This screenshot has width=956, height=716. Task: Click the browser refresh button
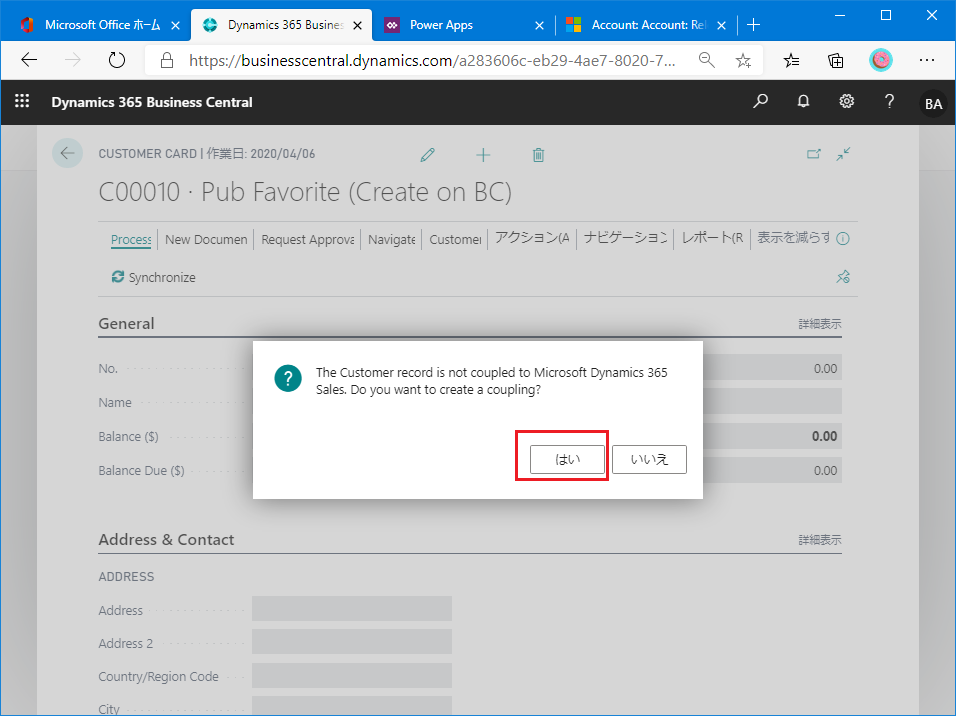[116, 60]
